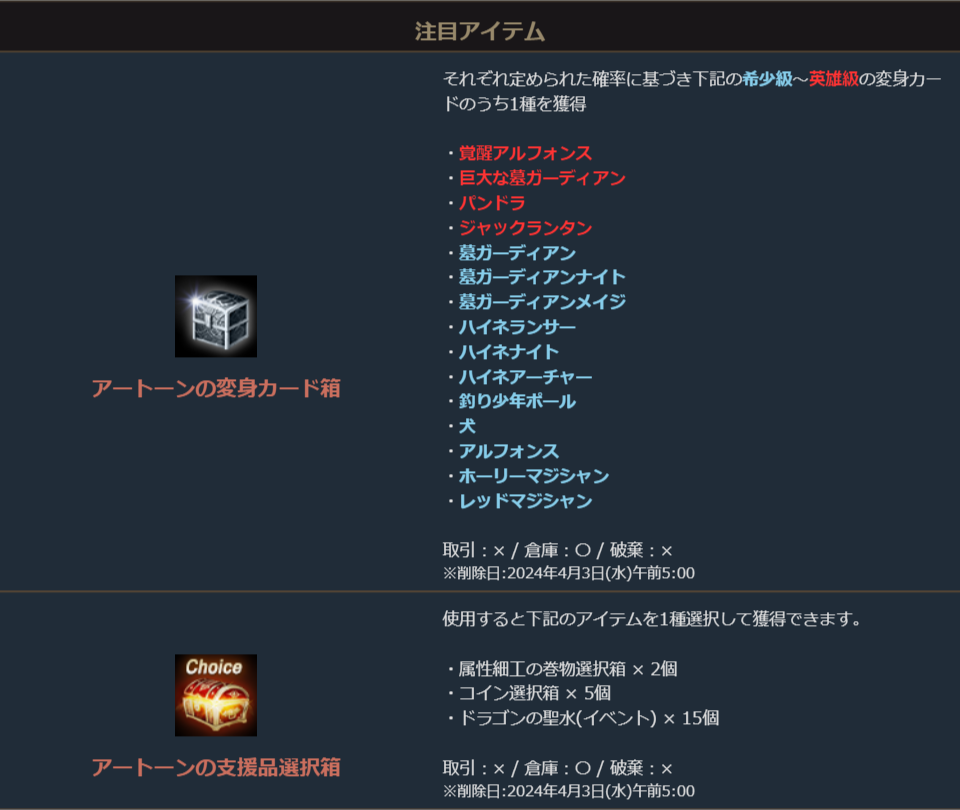
Task: Click 覚醒アルフォンス in the card list
Action: [x=525, y=152]
